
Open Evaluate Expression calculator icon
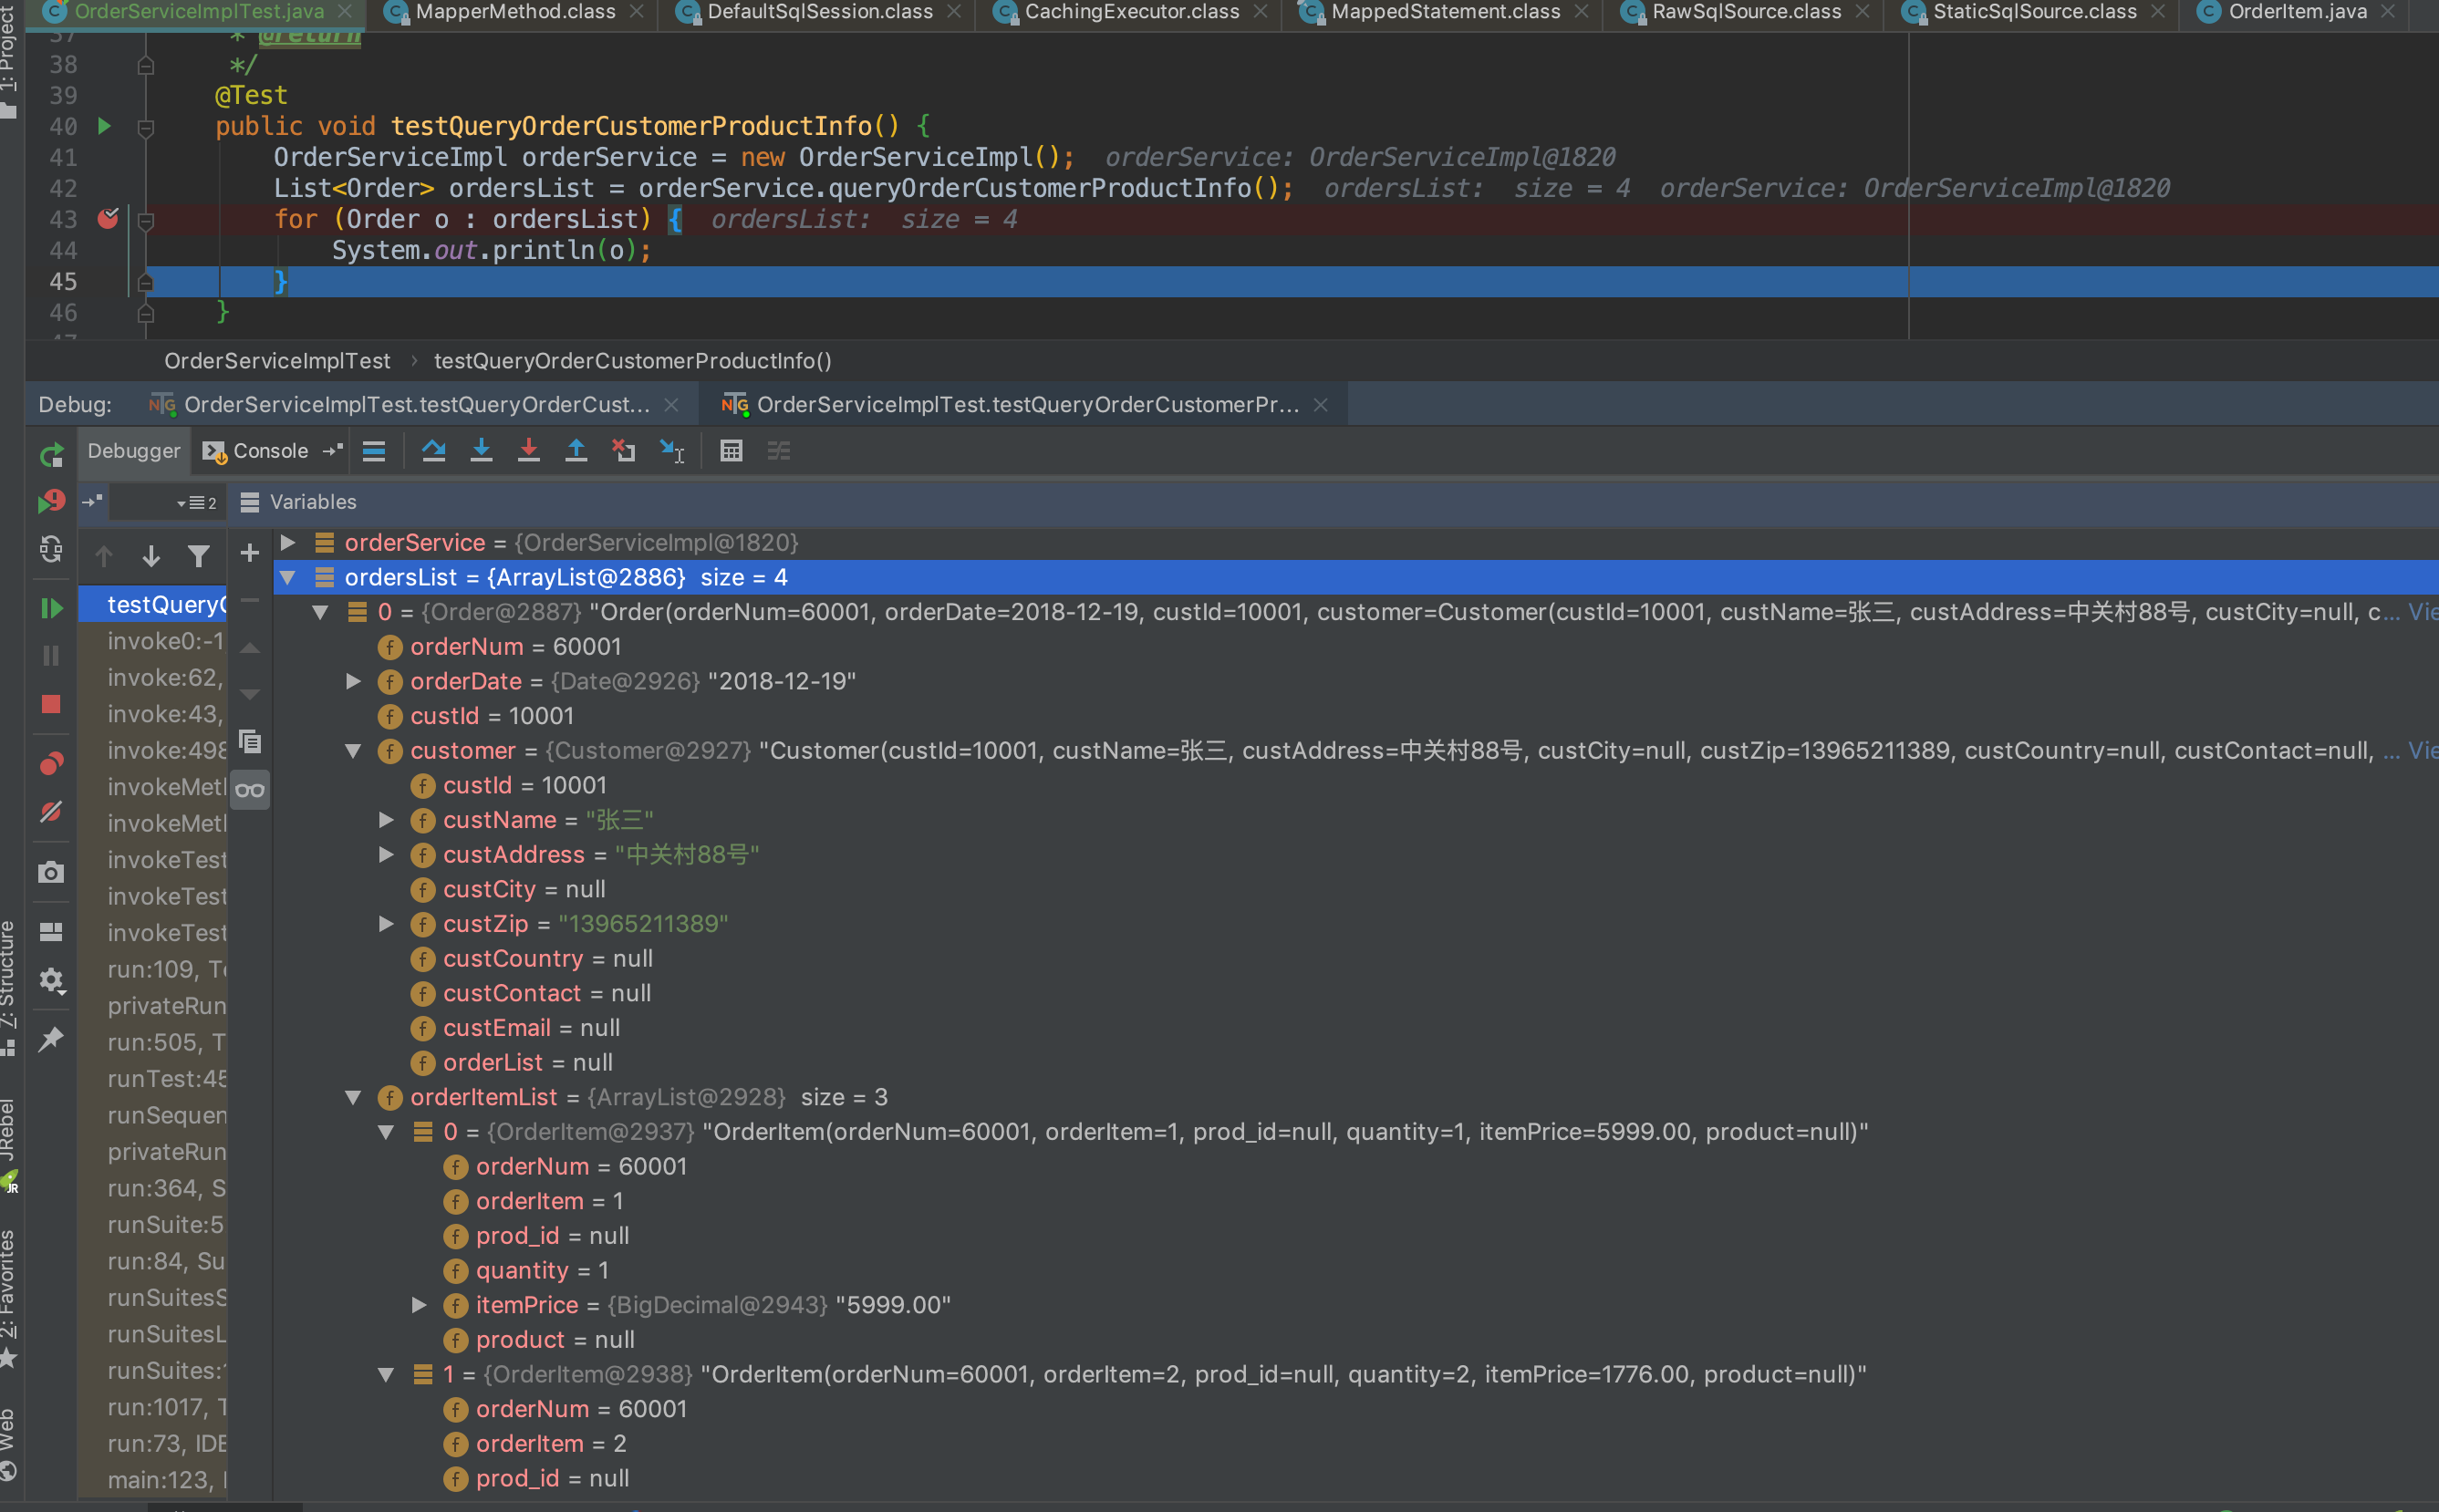[731, 451]
